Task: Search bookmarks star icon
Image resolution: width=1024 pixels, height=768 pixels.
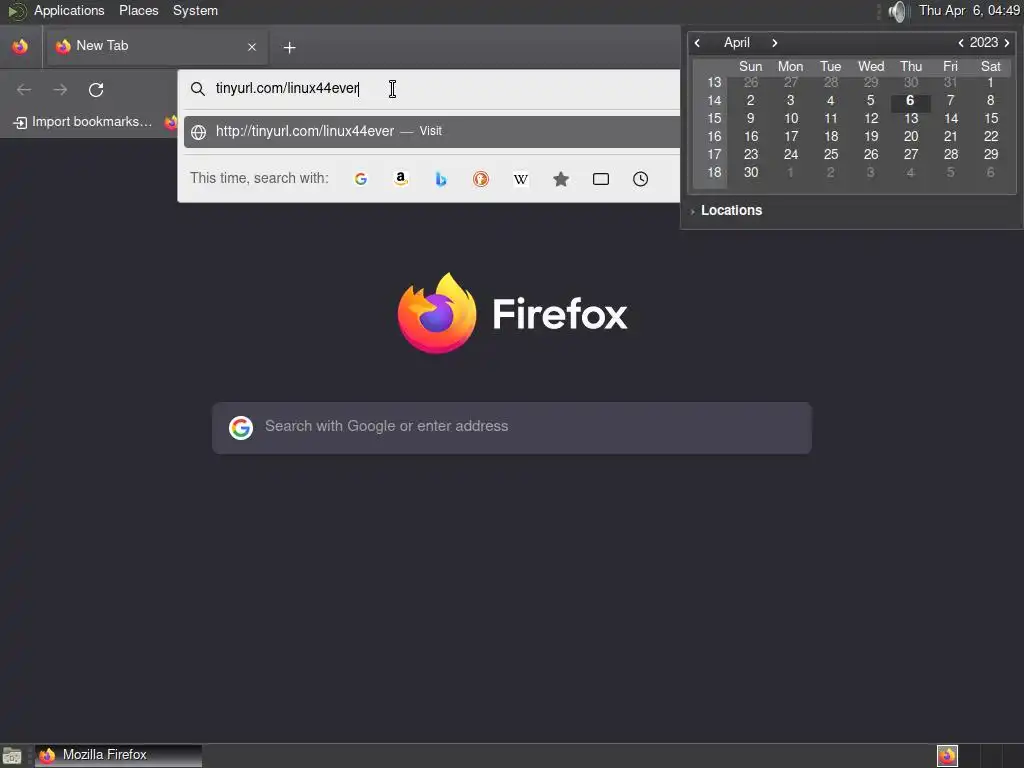Action: click(561, 179)
